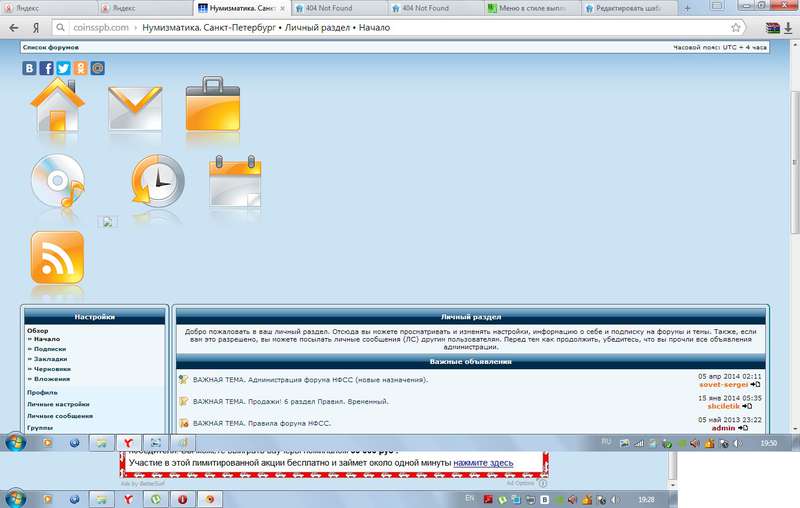The width and height of the screenshot is (800, 508).
Task: Share via the Facebook icon
Action: click(x=47, y=68)
